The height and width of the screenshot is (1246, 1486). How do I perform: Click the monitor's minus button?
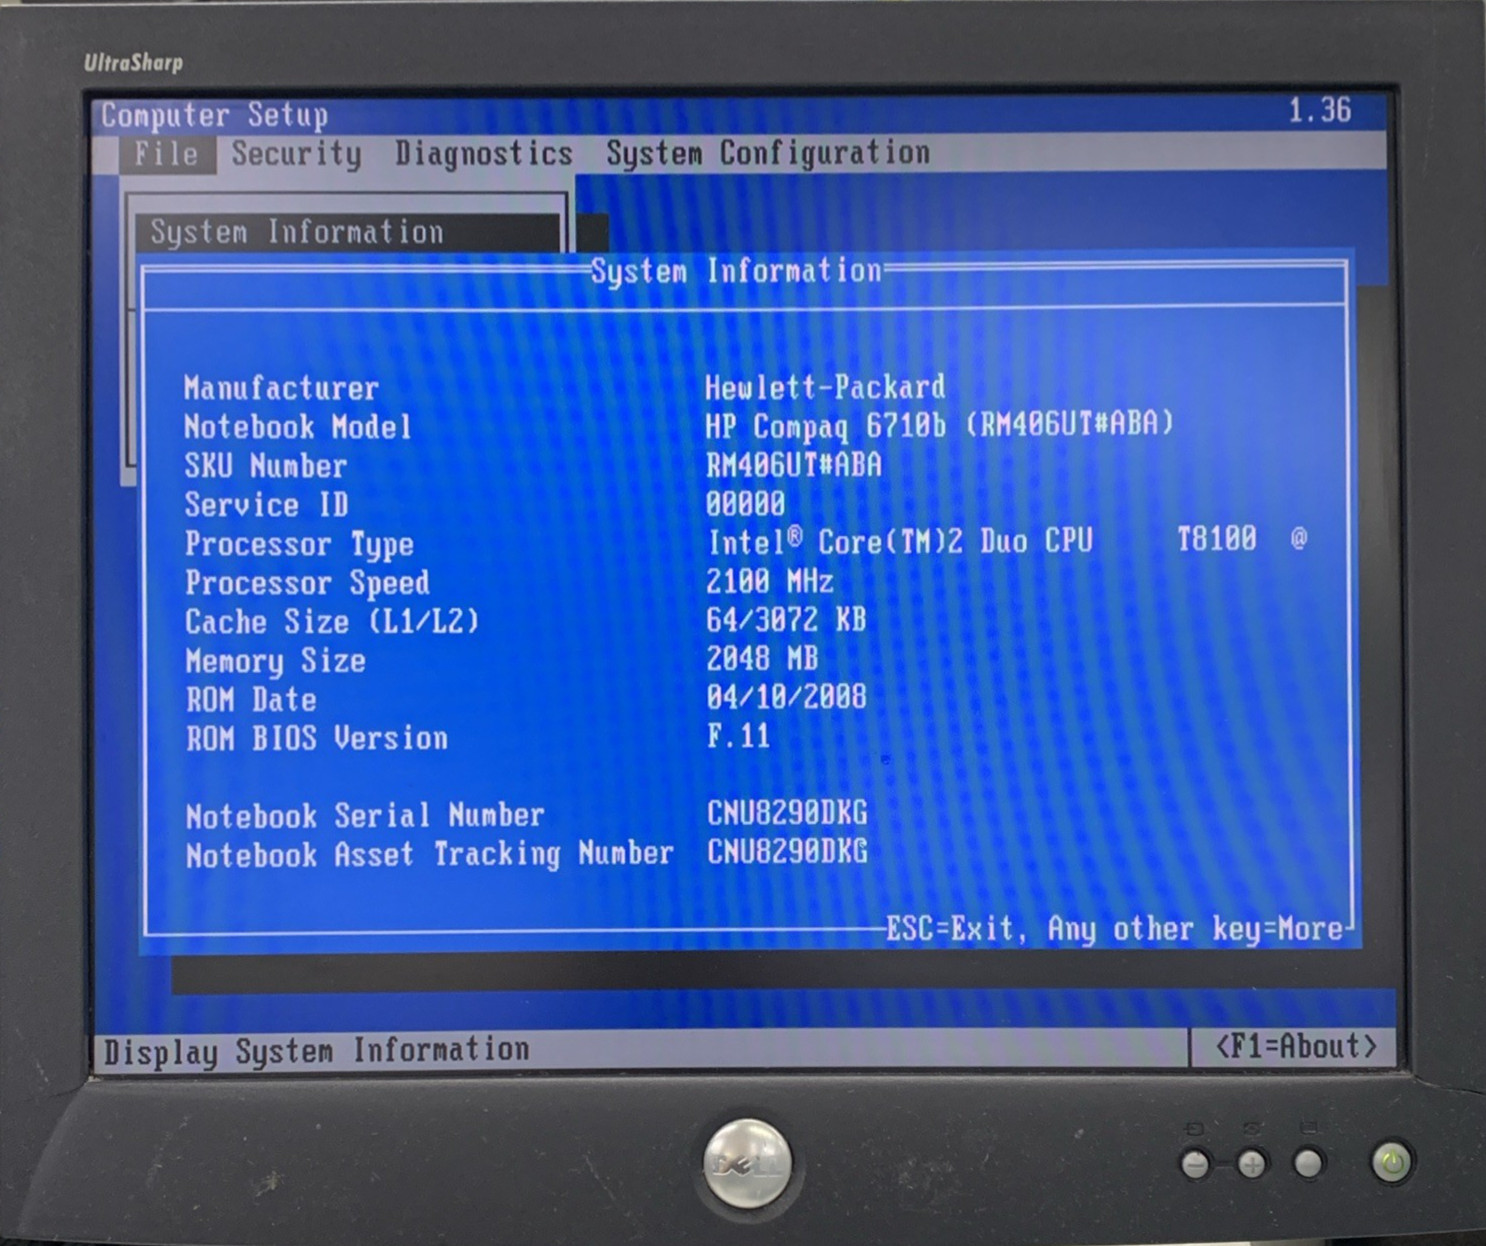click(1195, 1164)
